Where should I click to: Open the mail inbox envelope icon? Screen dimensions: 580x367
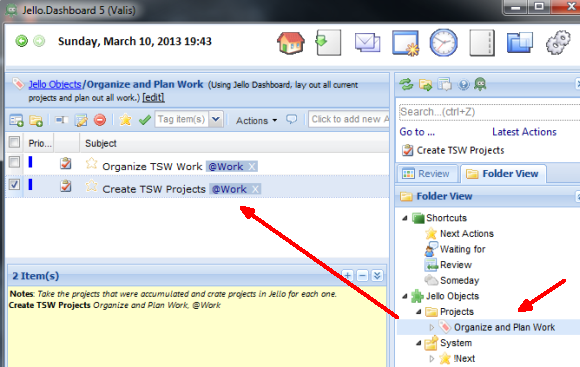pos(367,43)
